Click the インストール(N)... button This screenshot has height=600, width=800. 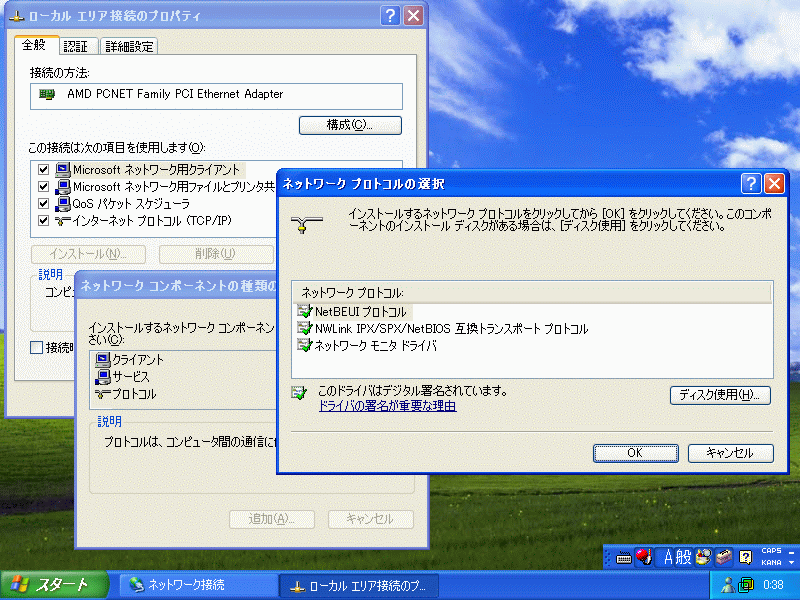(x=88, y=254)
